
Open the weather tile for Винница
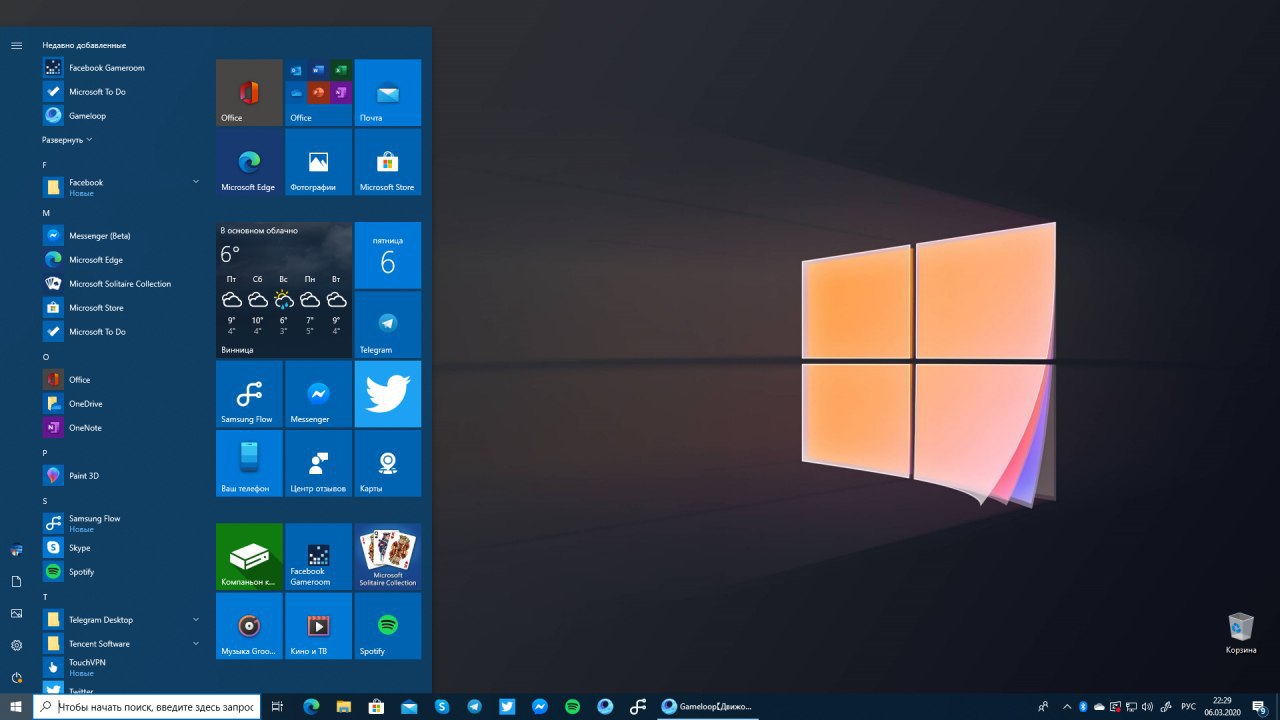click(284, 290)
